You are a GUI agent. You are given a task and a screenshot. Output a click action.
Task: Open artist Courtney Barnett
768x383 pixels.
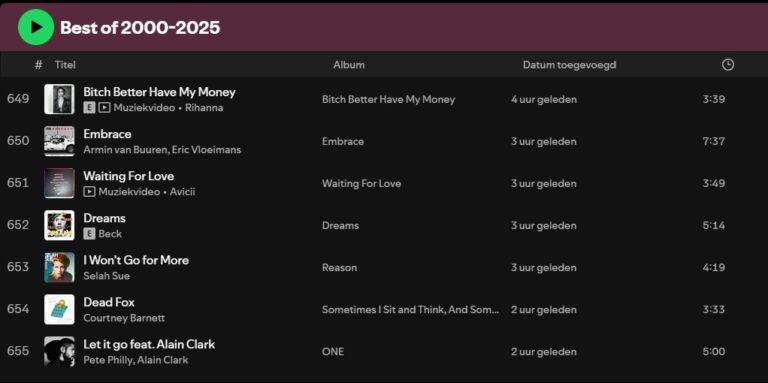pos(124,318)
